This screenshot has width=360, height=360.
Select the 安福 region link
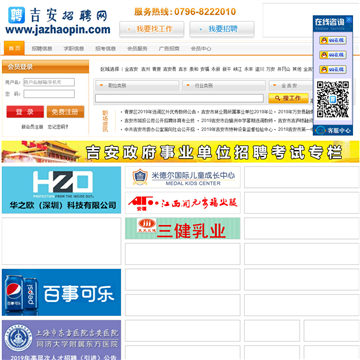[205, 69]
